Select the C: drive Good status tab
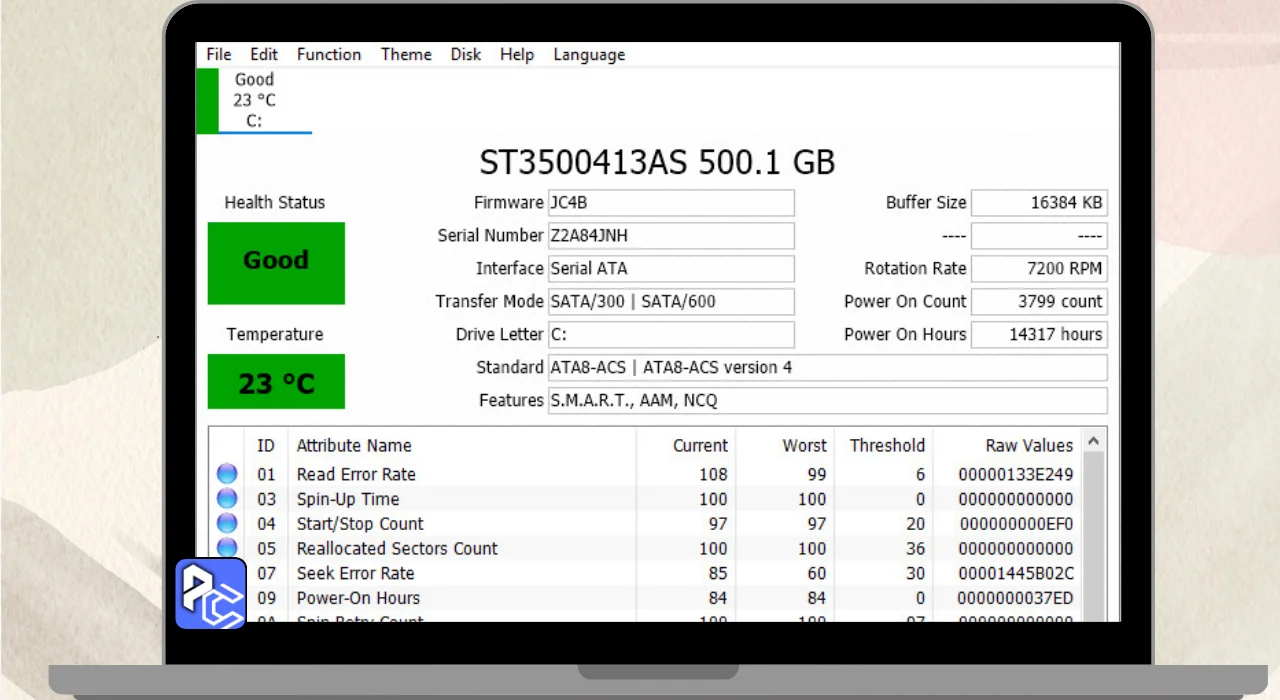The image size is (1280, 700). coord(254,100)
